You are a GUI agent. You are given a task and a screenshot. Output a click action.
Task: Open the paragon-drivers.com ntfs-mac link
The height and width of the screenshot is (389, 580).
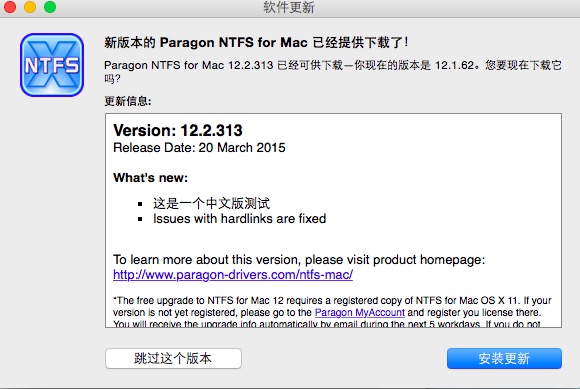pos(233,275)
